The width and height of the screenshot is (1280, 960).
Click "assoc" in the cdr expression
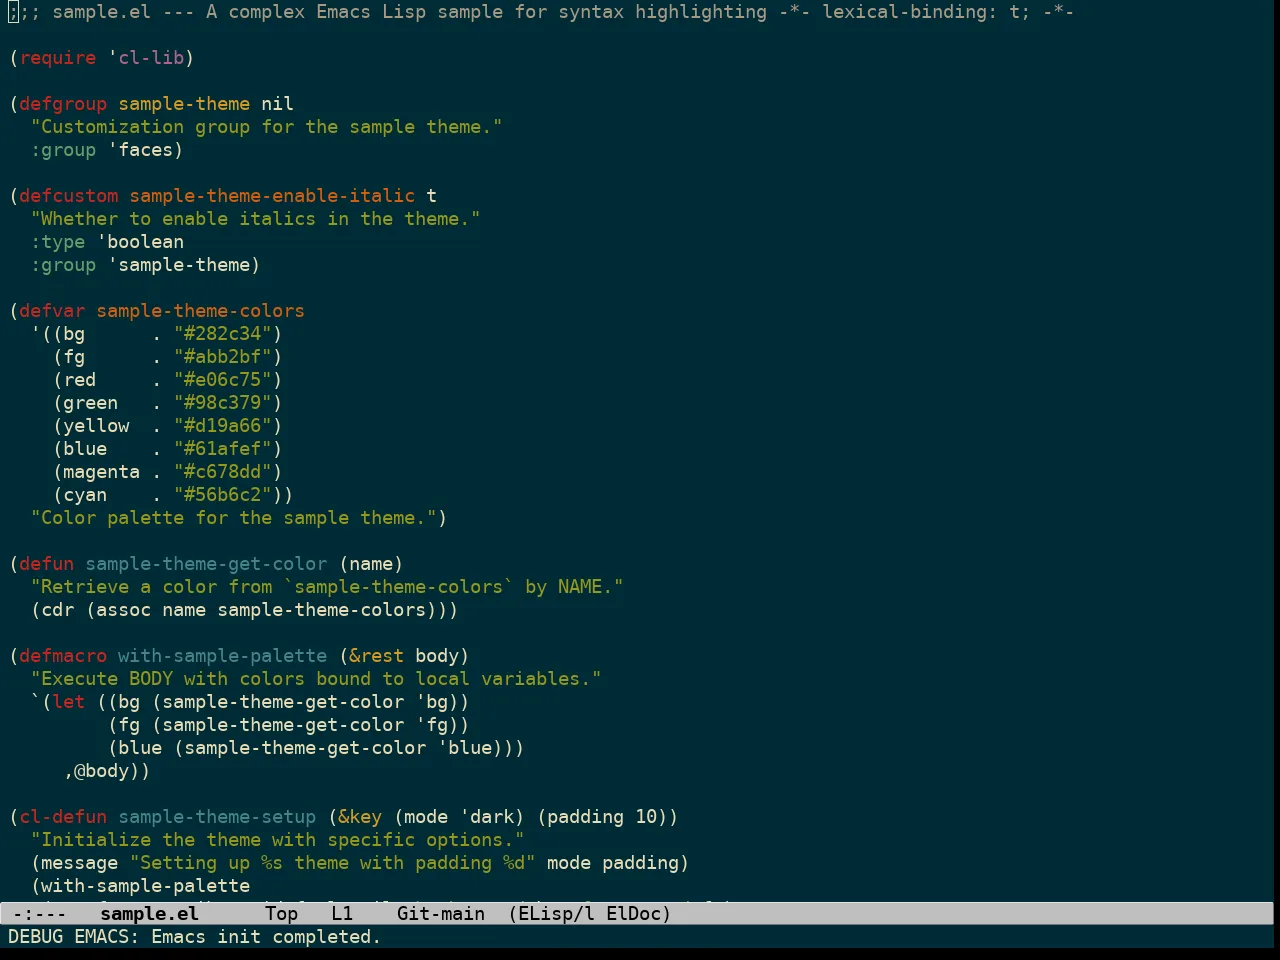point(124,610)
